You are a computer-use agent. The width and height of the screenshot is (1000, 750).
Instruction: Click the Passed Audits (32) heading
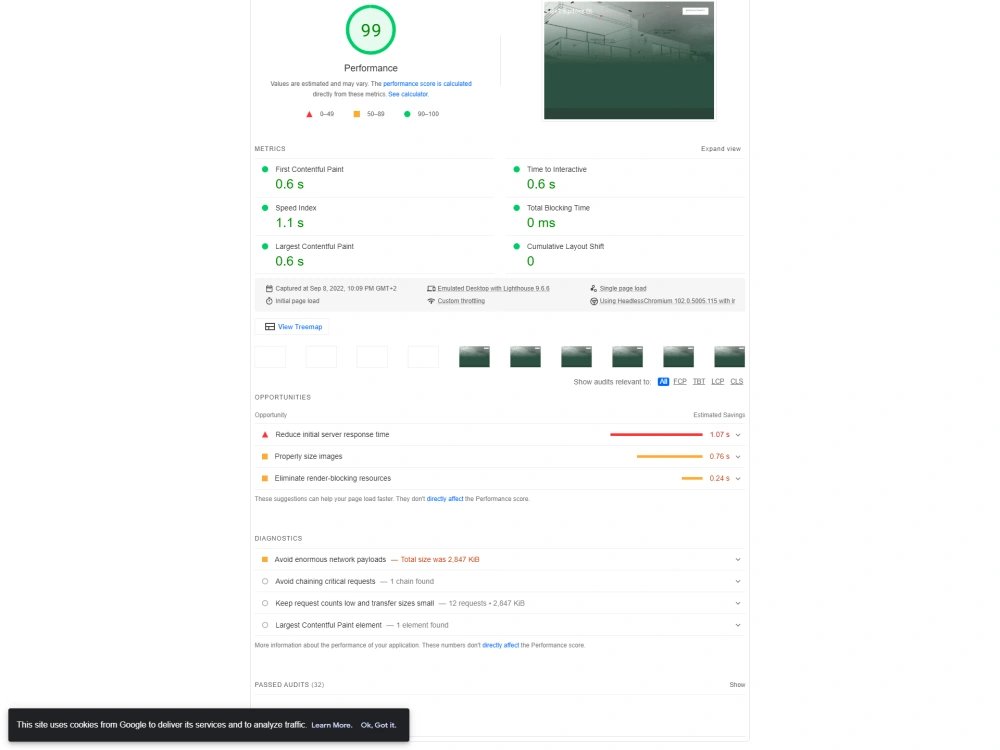(x=289, y=685)
